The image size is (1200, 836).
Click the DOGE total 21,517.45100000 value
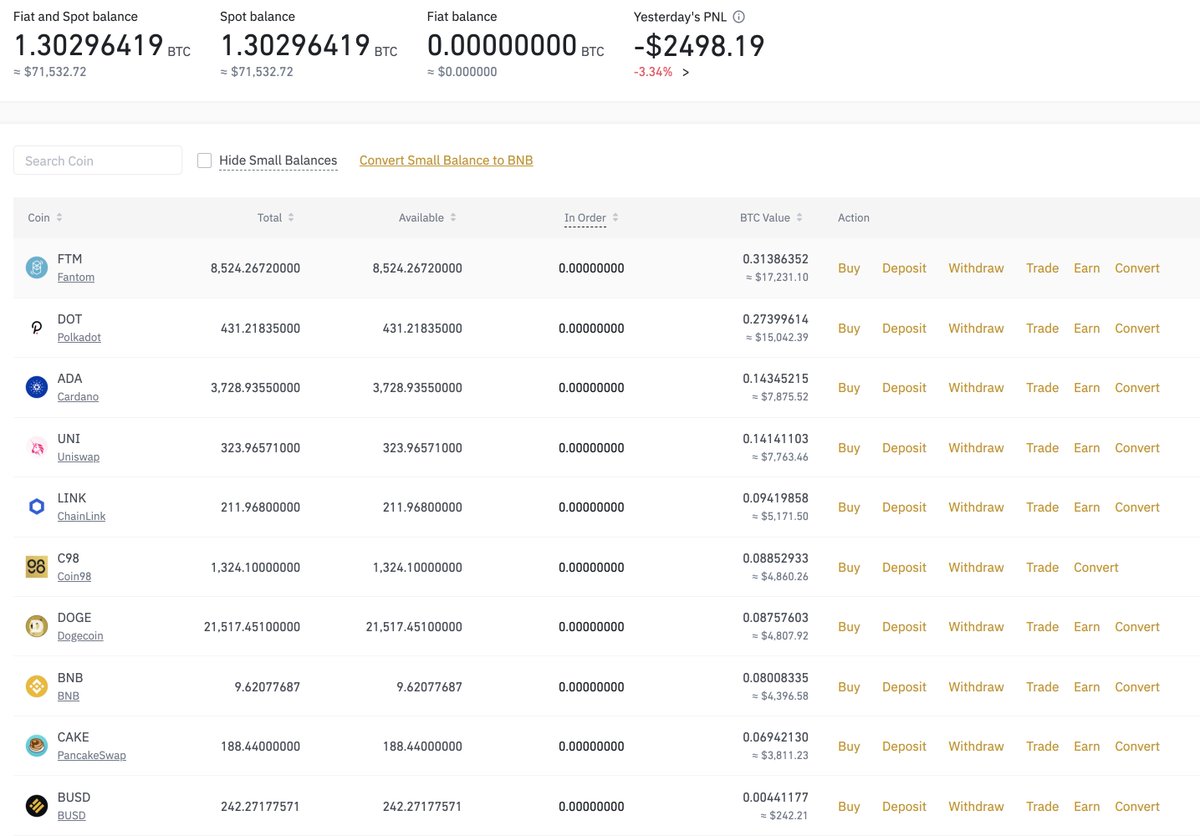click(252, 627)
